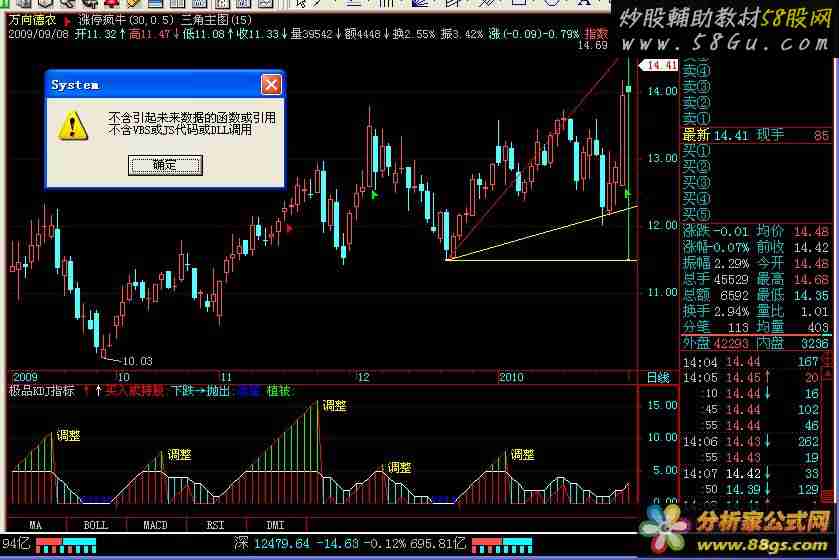Click the 深 12479.64 index in status bar
The height and width of the screenshot is (560, 839).
click(271, 544)
